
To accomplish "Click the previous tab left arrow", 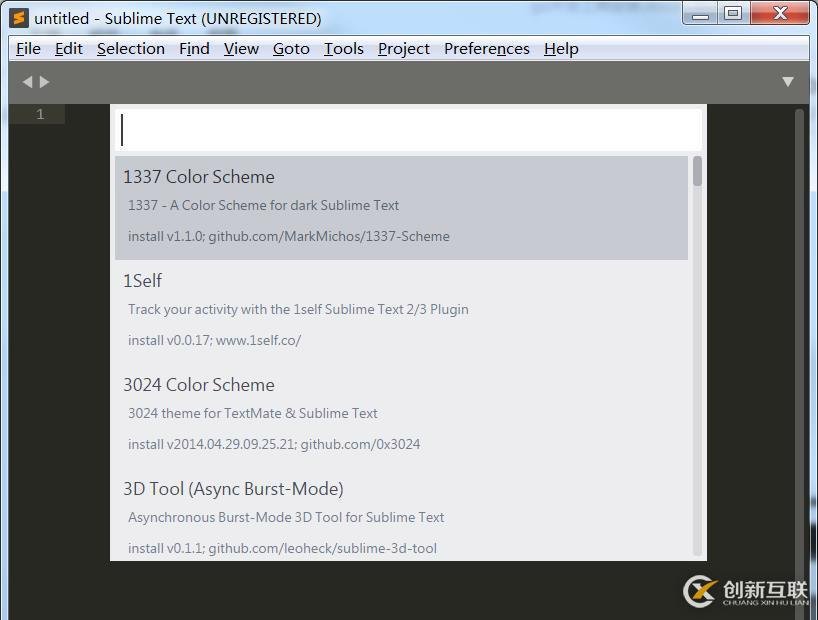I will 28,82.
